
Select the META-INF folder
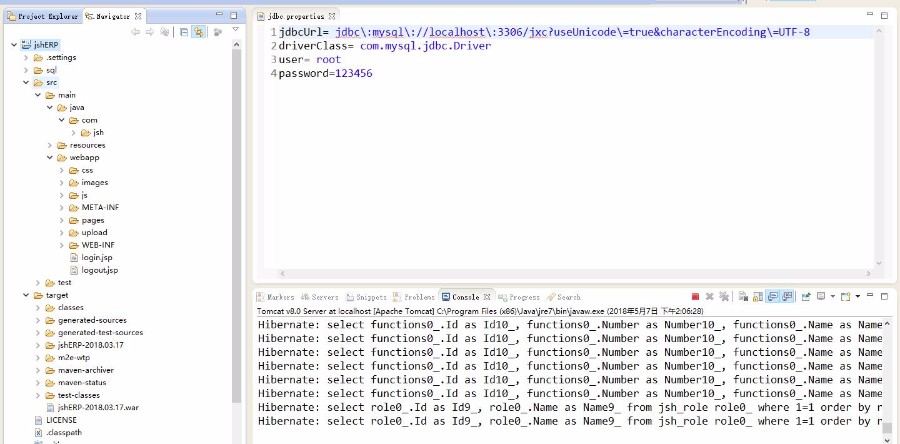[94, 208]
